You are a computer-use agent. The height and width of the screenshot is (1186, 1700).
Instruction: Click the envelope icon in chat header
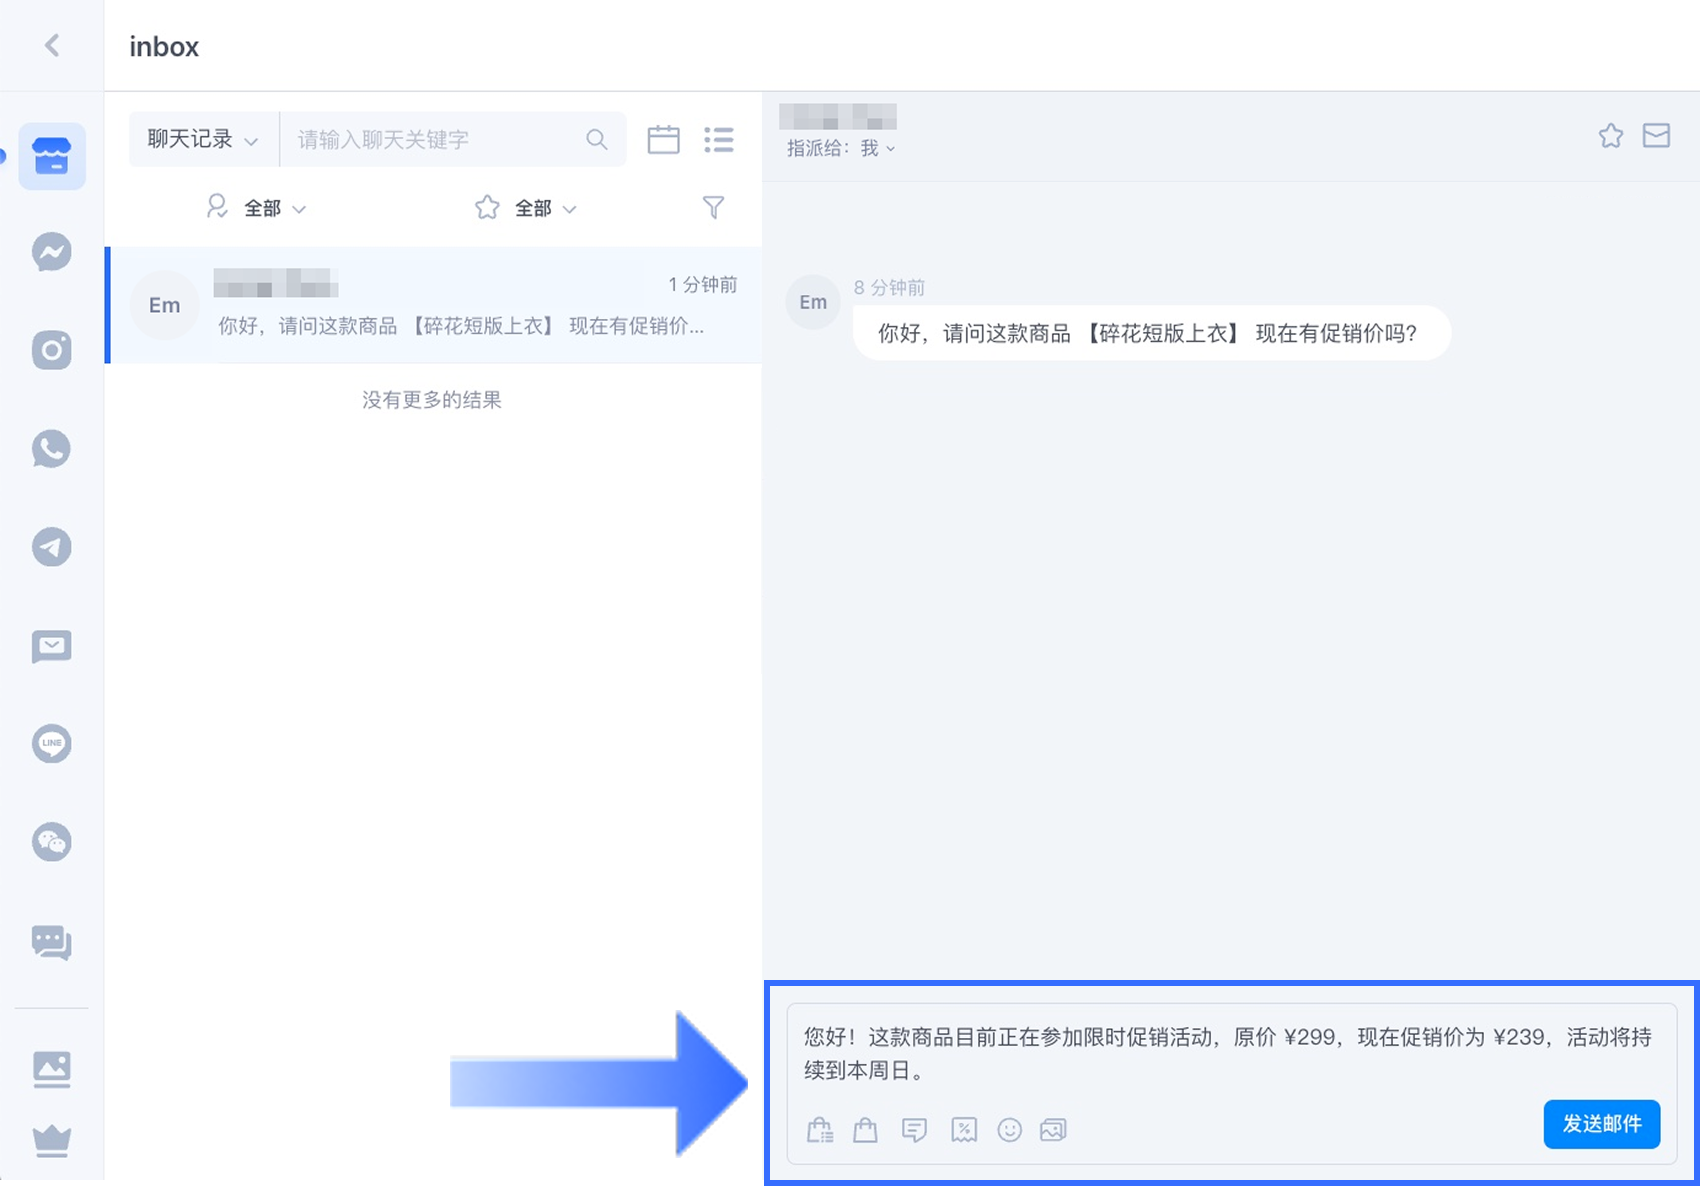1657,135
